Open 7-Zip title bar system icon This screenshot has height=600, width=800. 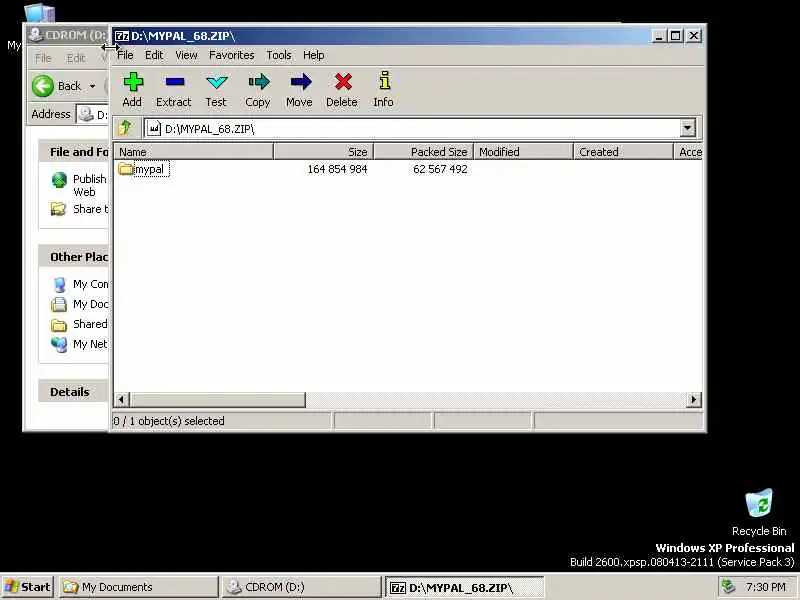(x=121, y=36)
